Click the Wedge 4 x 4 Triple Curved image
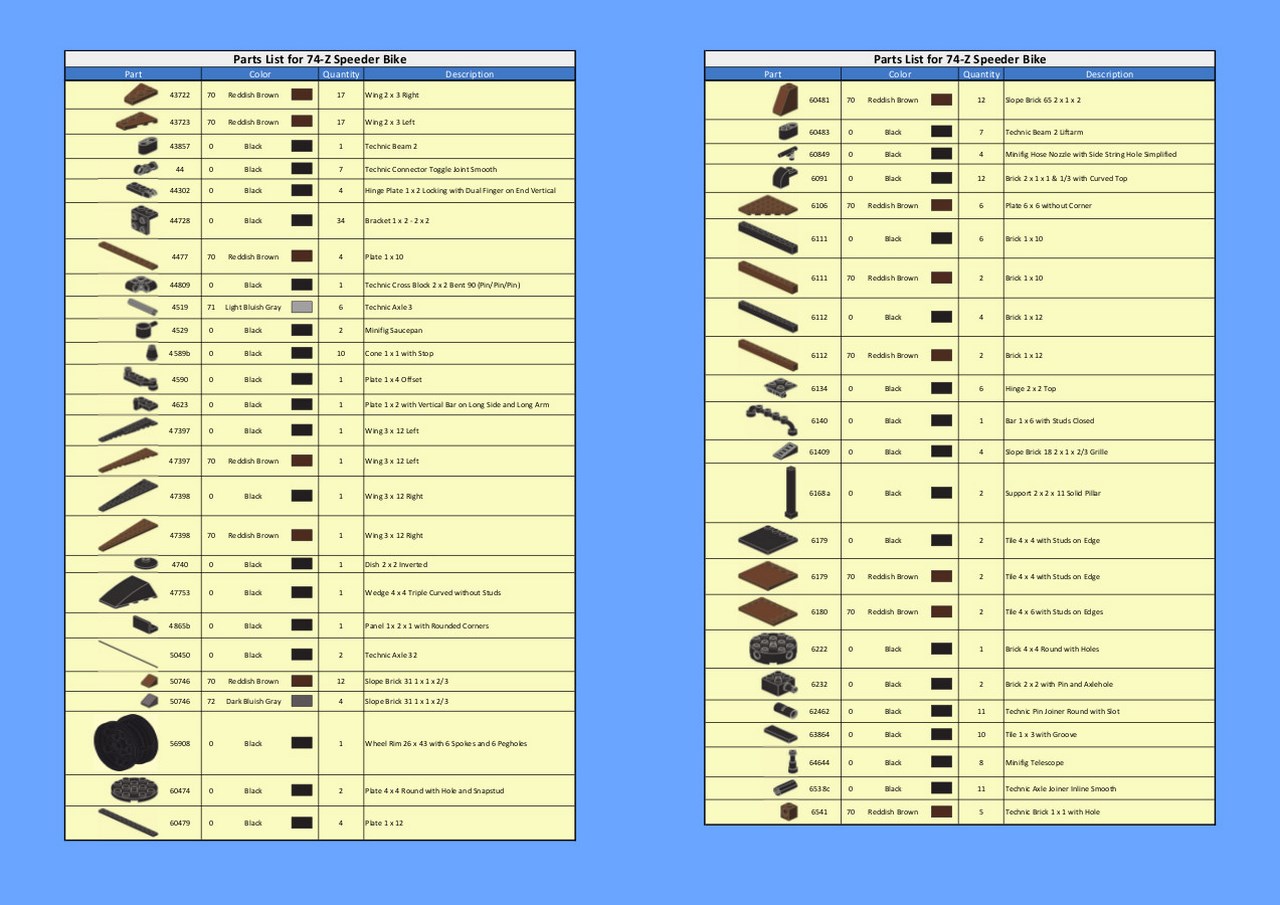The image size is (1280, 905). click(128, 592)
